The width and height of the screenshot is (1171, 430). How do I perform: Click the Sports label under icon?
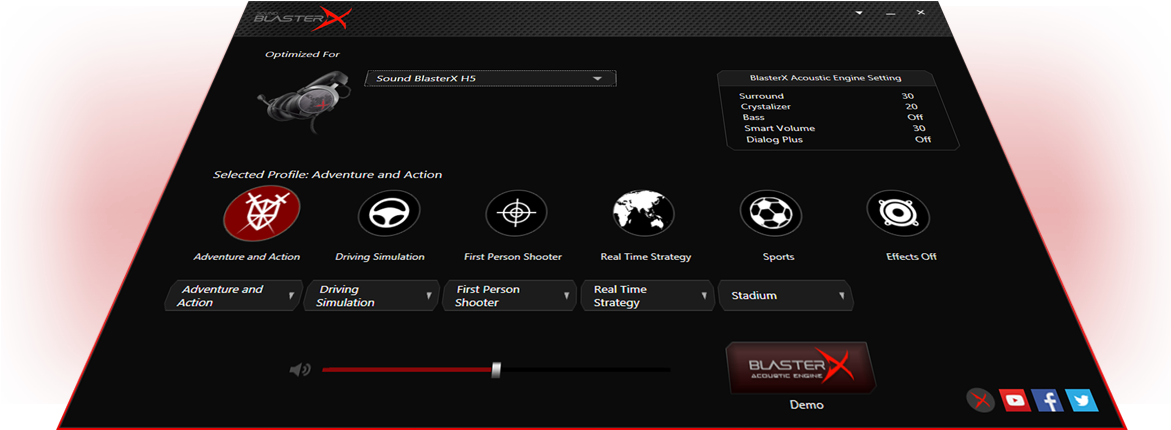[779, 257]
